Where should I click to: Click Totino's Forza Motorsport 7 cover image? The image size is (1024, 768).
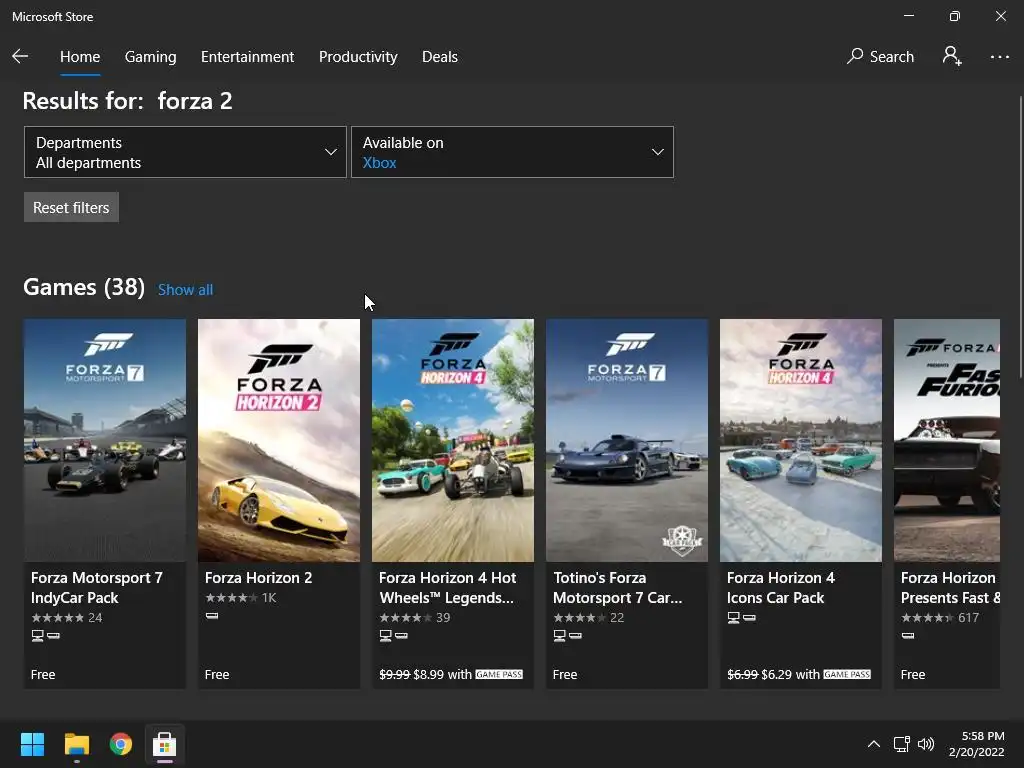(627, 440)
